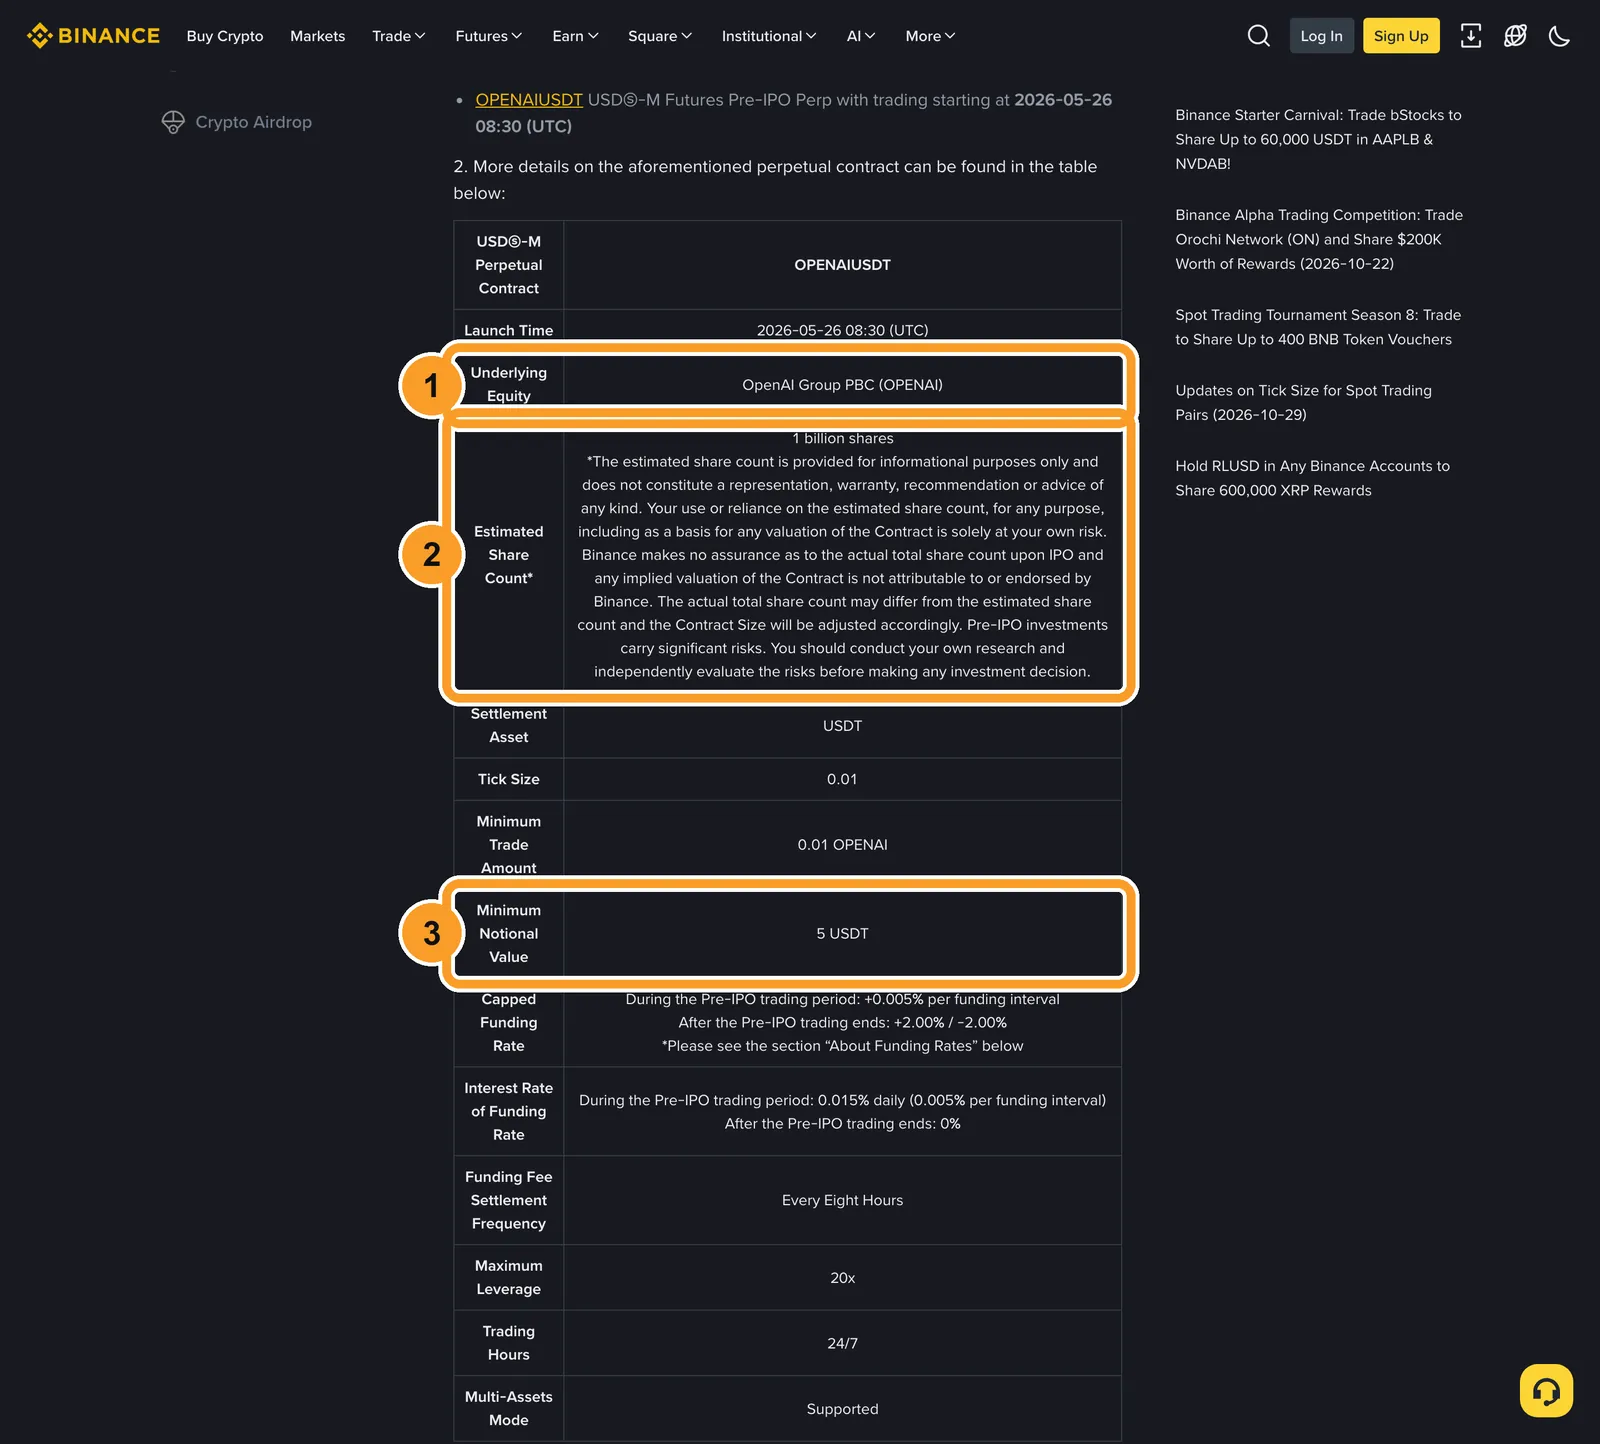Viewport: 1600px width, 1444px height.
Task: Open Hold RLUSD XRP Rewards announcement
Action: tap(1312, 478)
